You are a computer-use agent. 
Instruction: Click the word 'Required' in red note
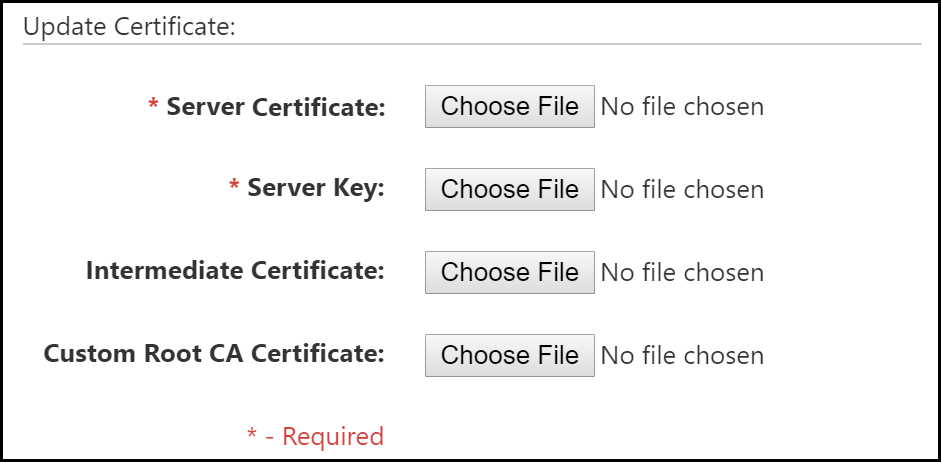click(333, 437)
